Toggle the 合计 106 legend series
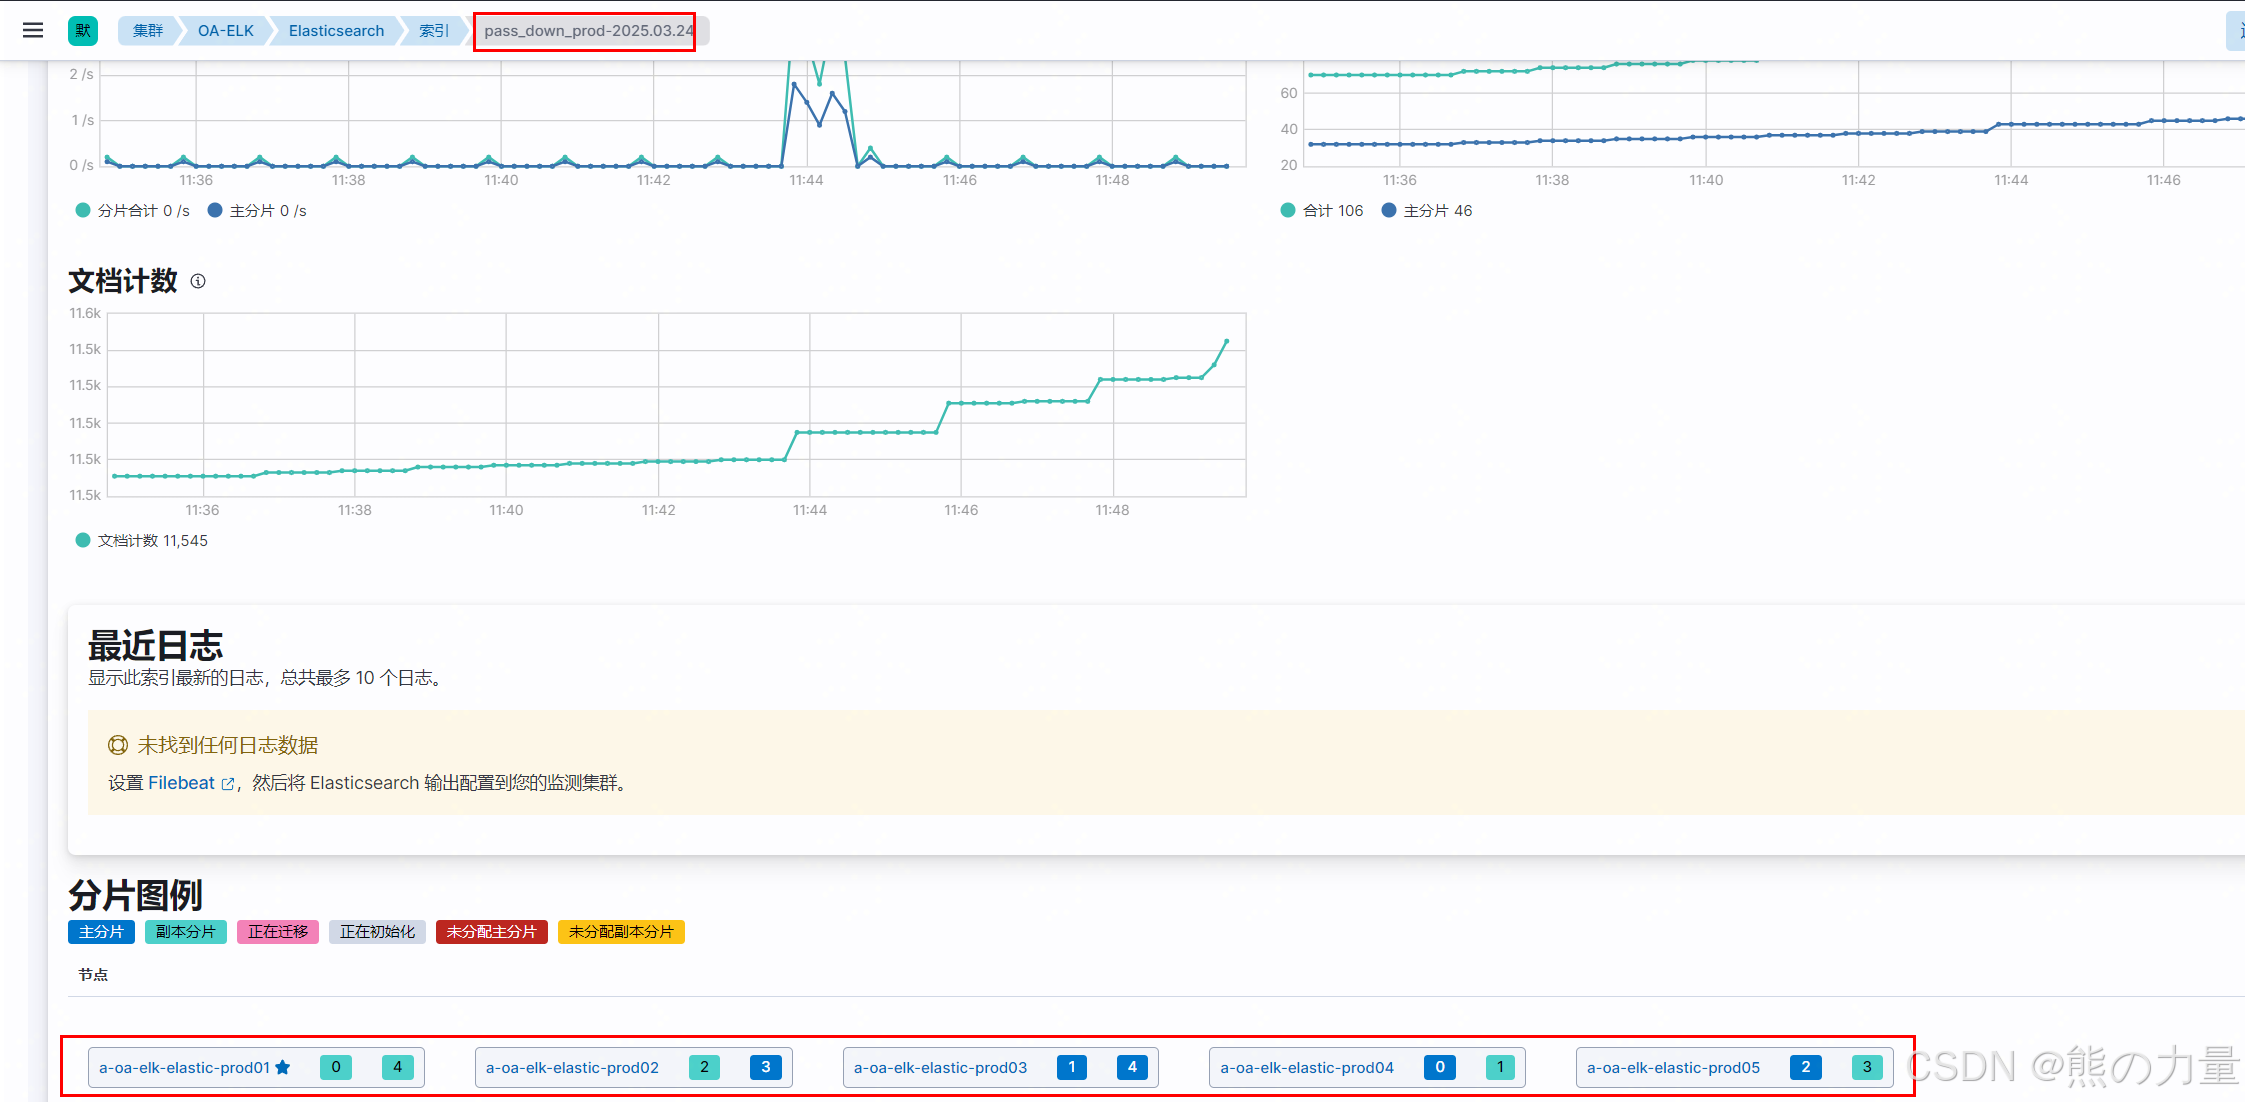Viewport: 2245px width, 1102px height. click(1321, 211)
